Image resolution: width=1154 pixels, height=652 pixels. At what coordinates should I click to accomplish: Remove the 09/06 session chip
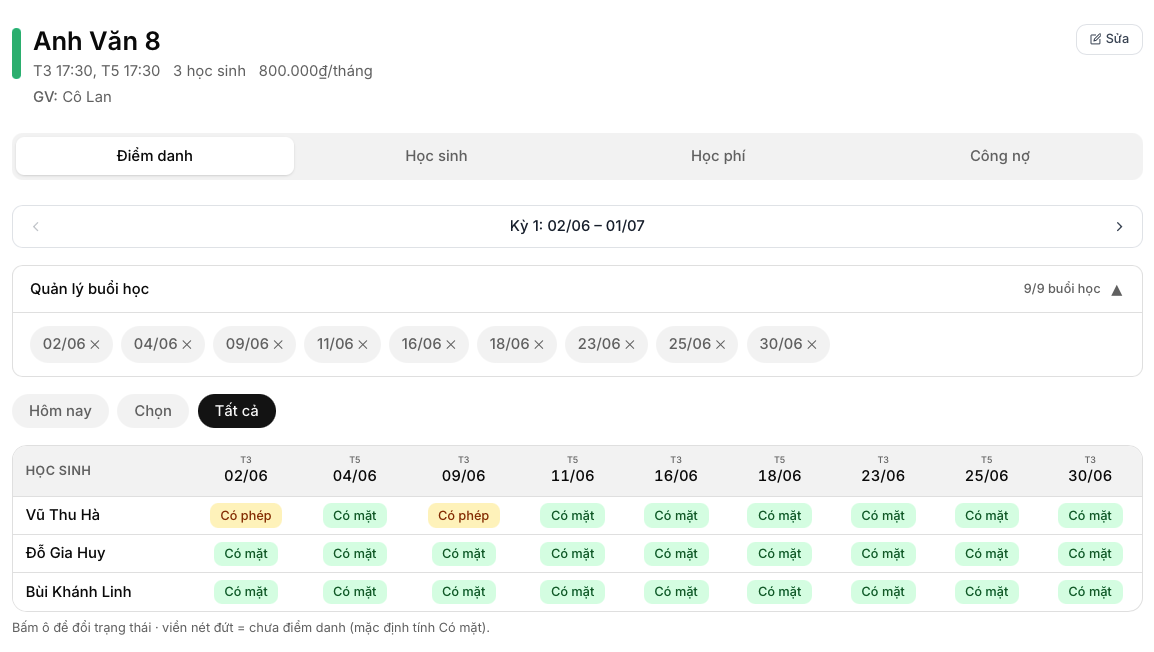click(x=278, y=344)
